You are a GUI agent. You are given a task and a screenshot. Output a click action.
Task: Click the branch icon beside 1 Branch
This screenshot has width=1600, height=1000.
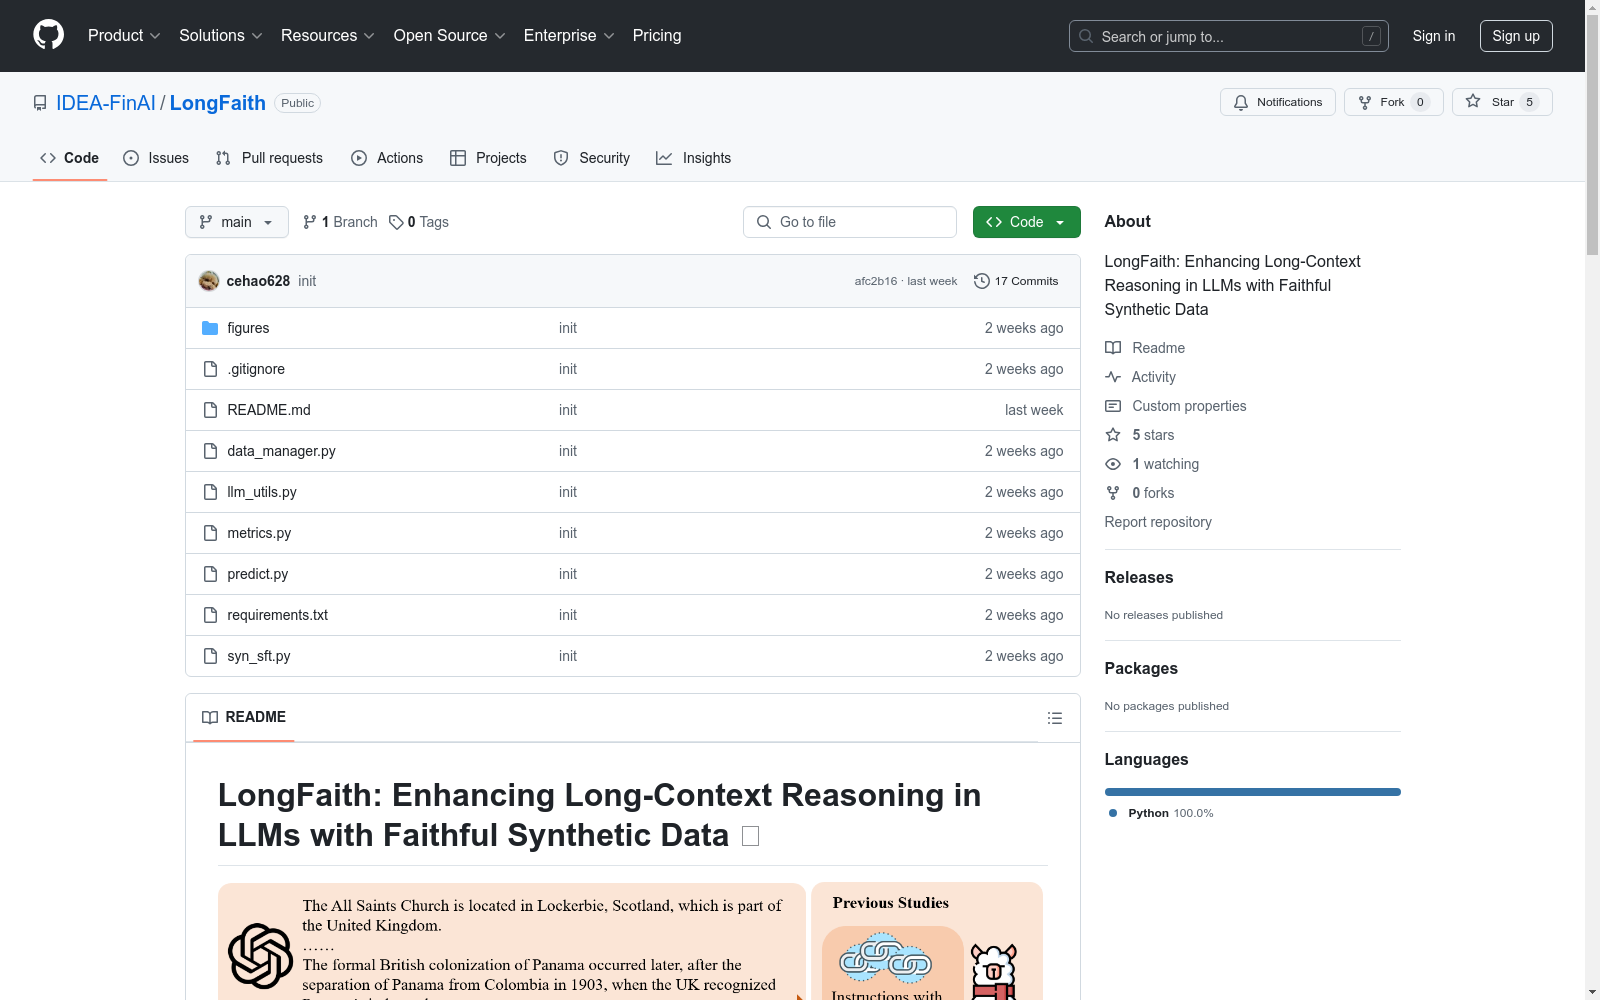(310, 222)
